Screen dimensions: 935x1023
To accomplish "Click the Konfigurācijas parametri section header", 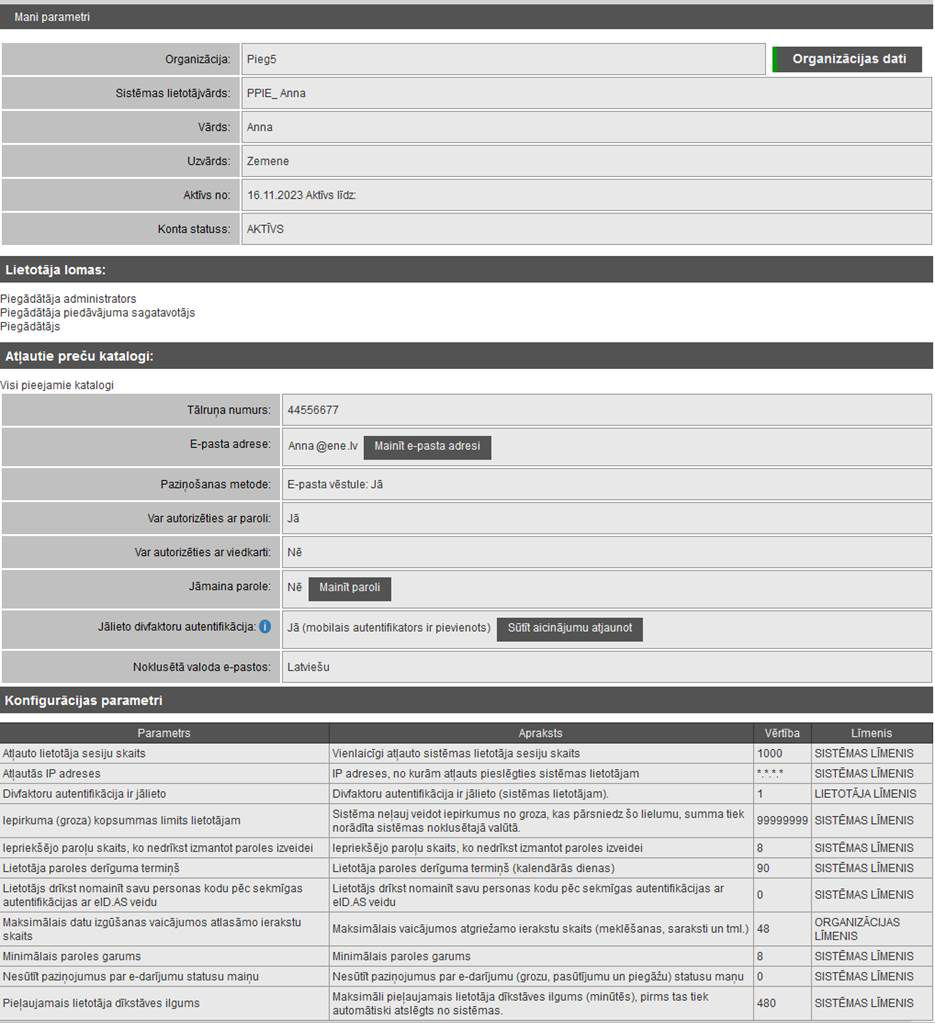I will click(x=83, y=701).
